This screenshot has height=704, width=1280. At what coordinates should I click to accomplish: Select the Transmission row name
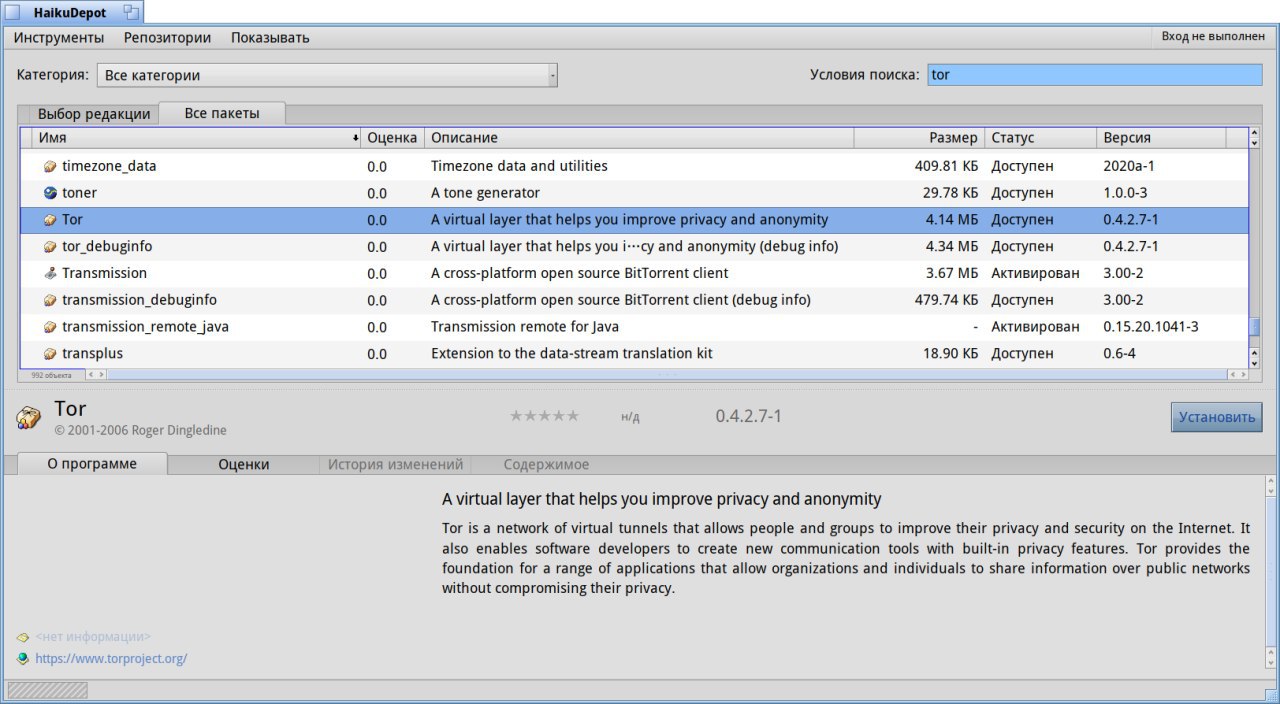point(104,273)
